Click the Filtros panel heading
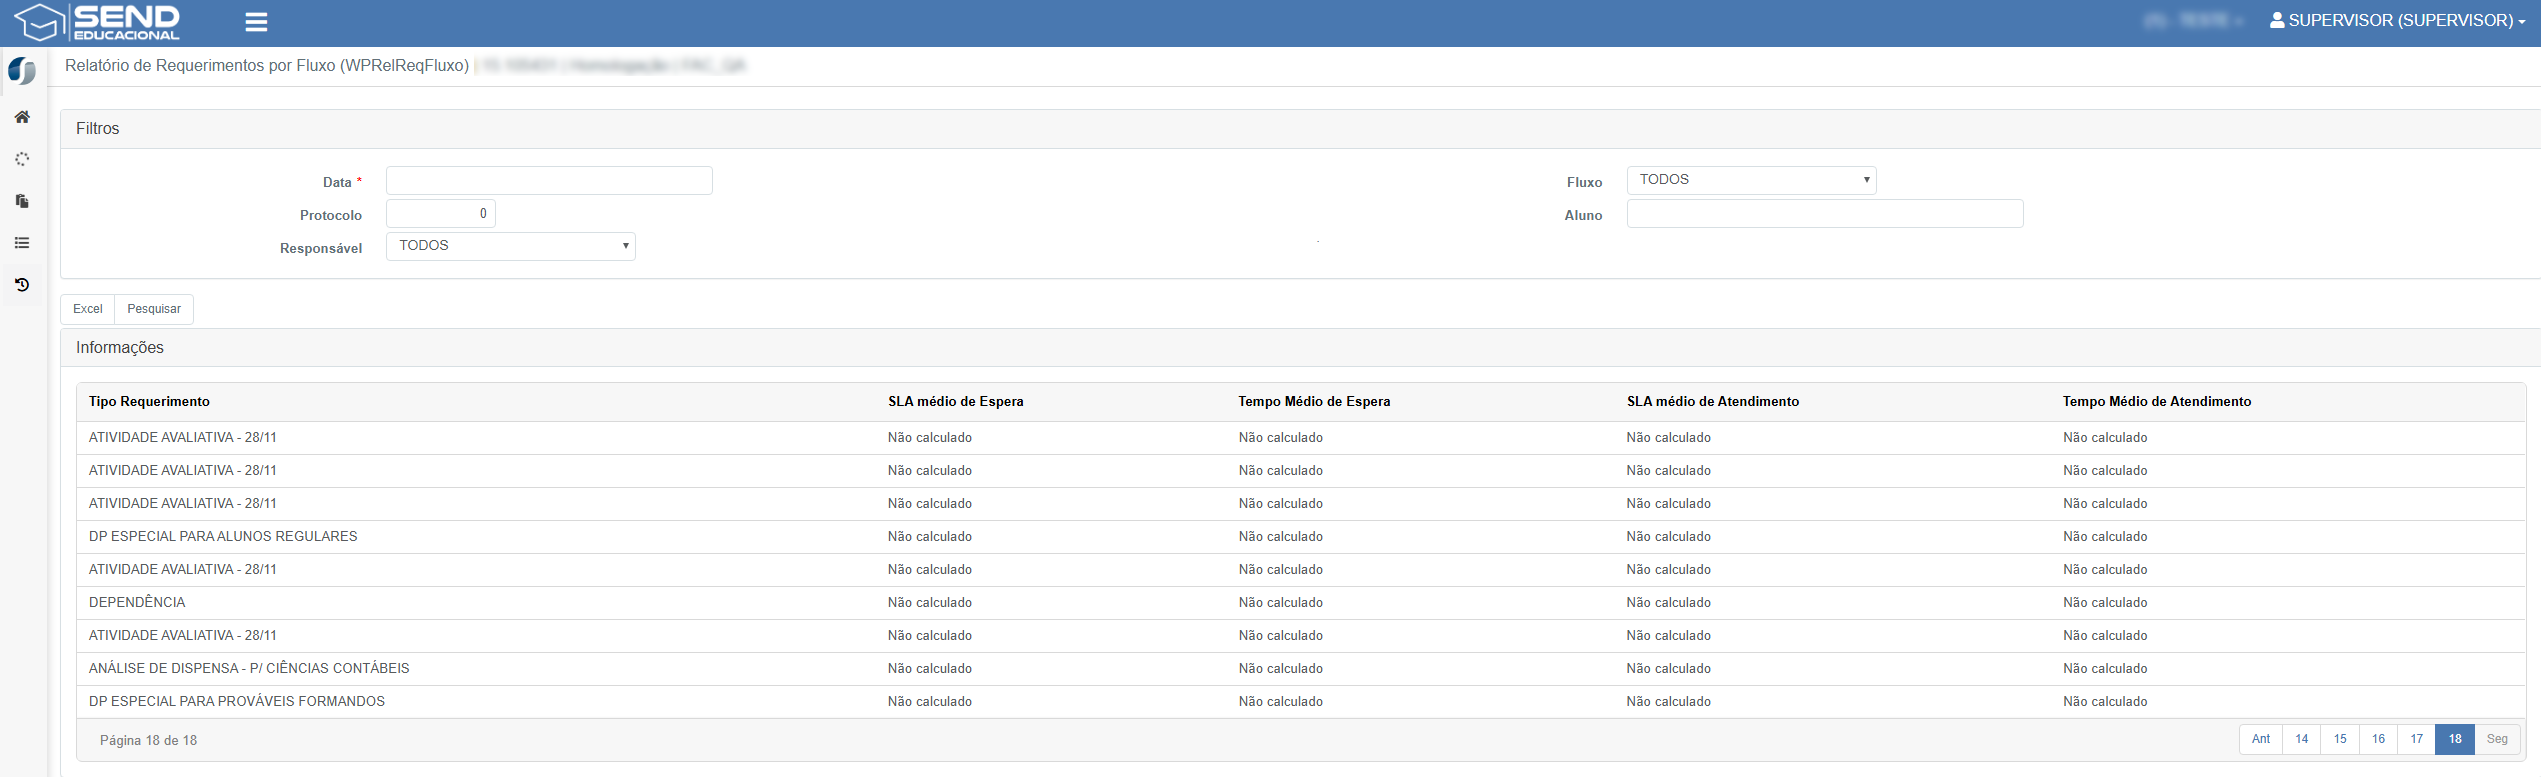Screen dimensions: 2541x777 [x=98, y=128]
